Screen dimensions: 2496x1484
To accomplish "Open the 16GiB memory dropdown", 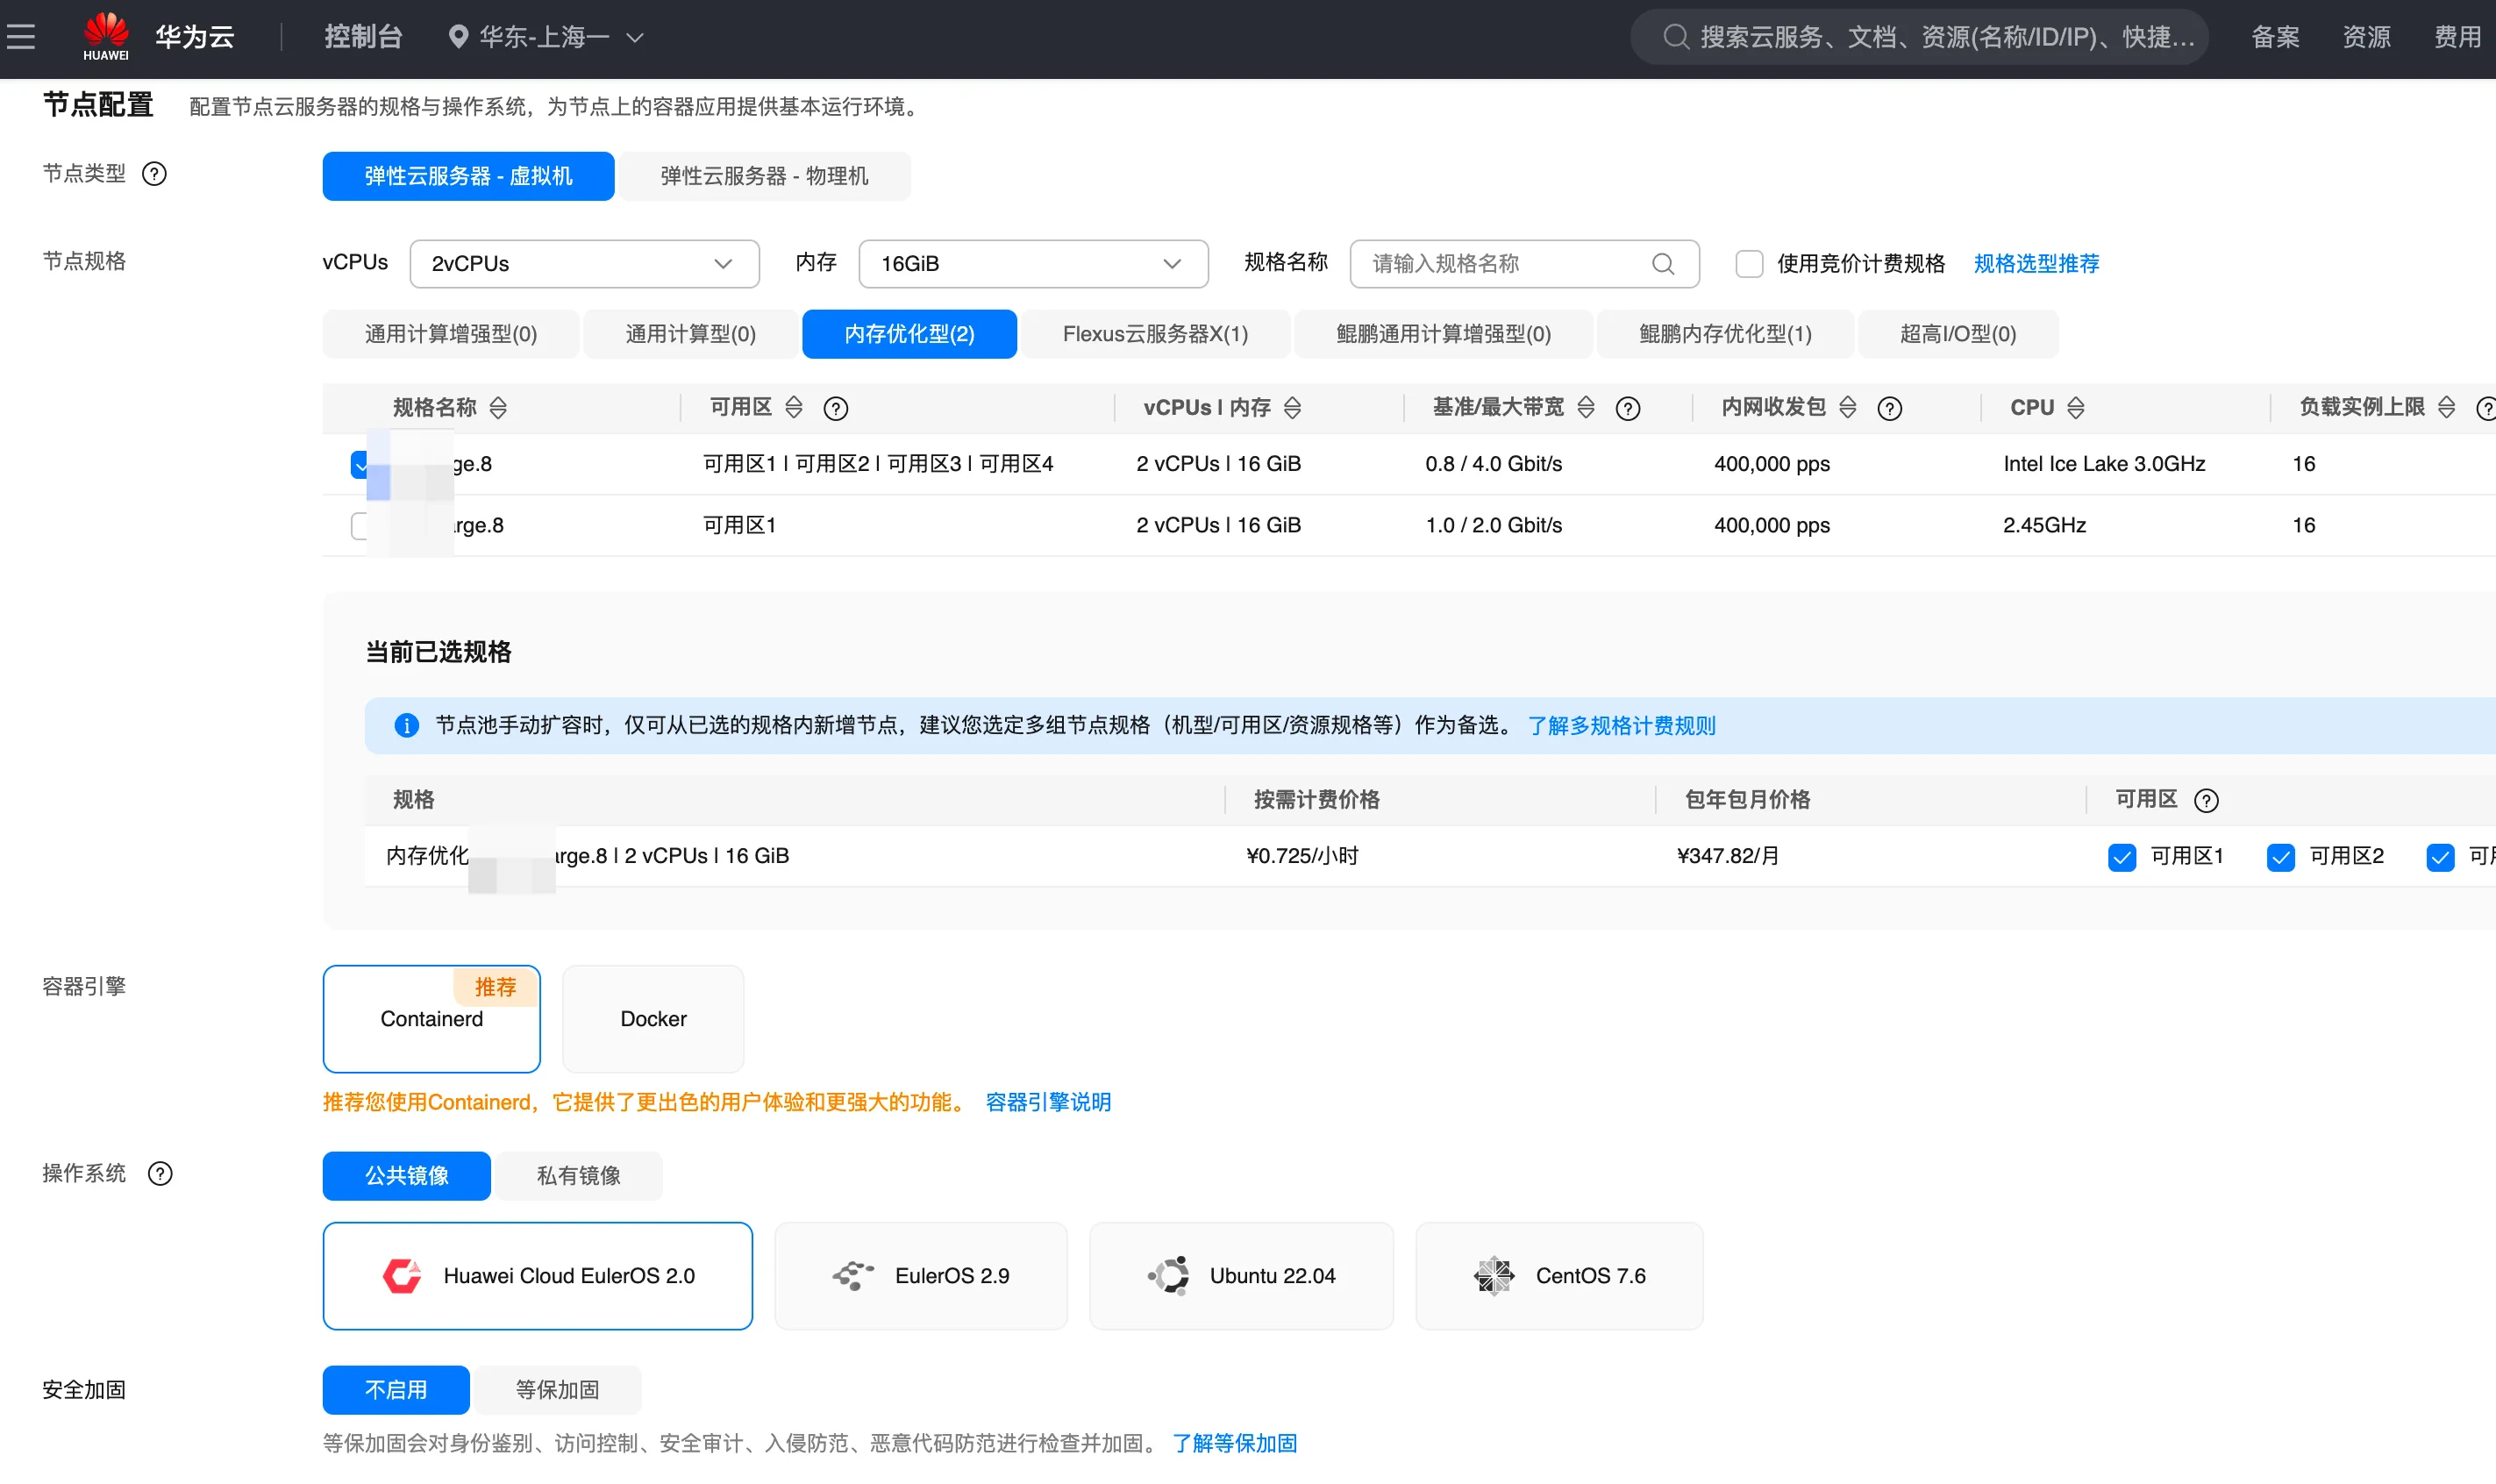I will pyautogui.click(x=1032, y=263).
